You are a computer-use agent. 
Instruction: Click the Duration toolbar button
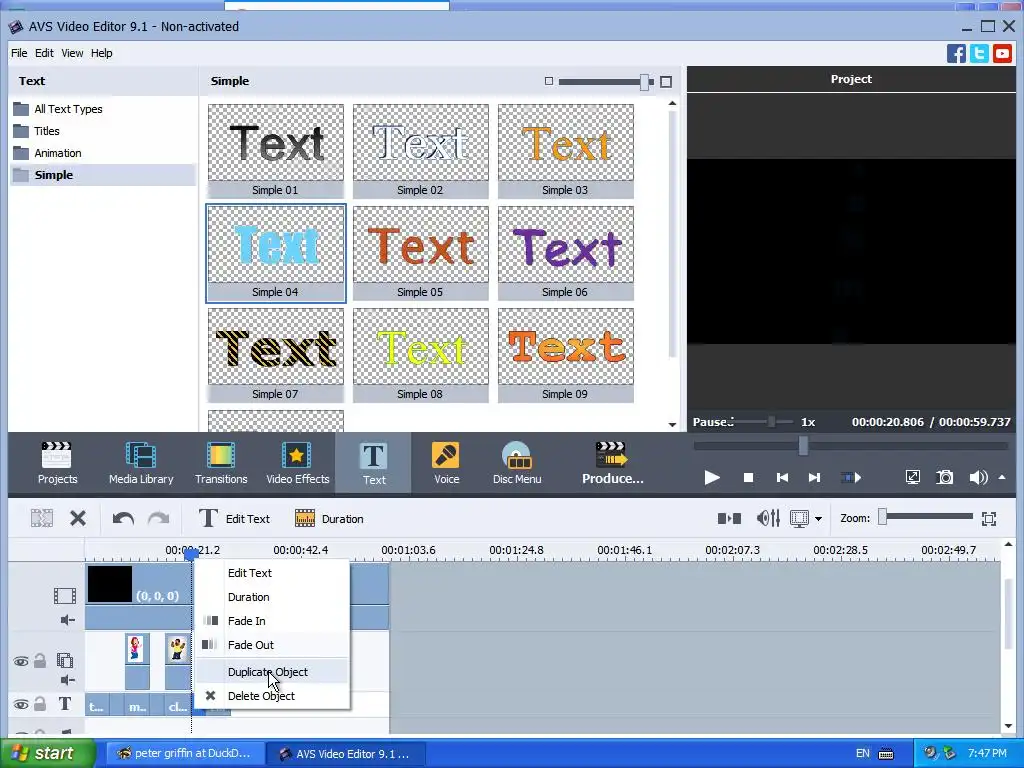329,519
